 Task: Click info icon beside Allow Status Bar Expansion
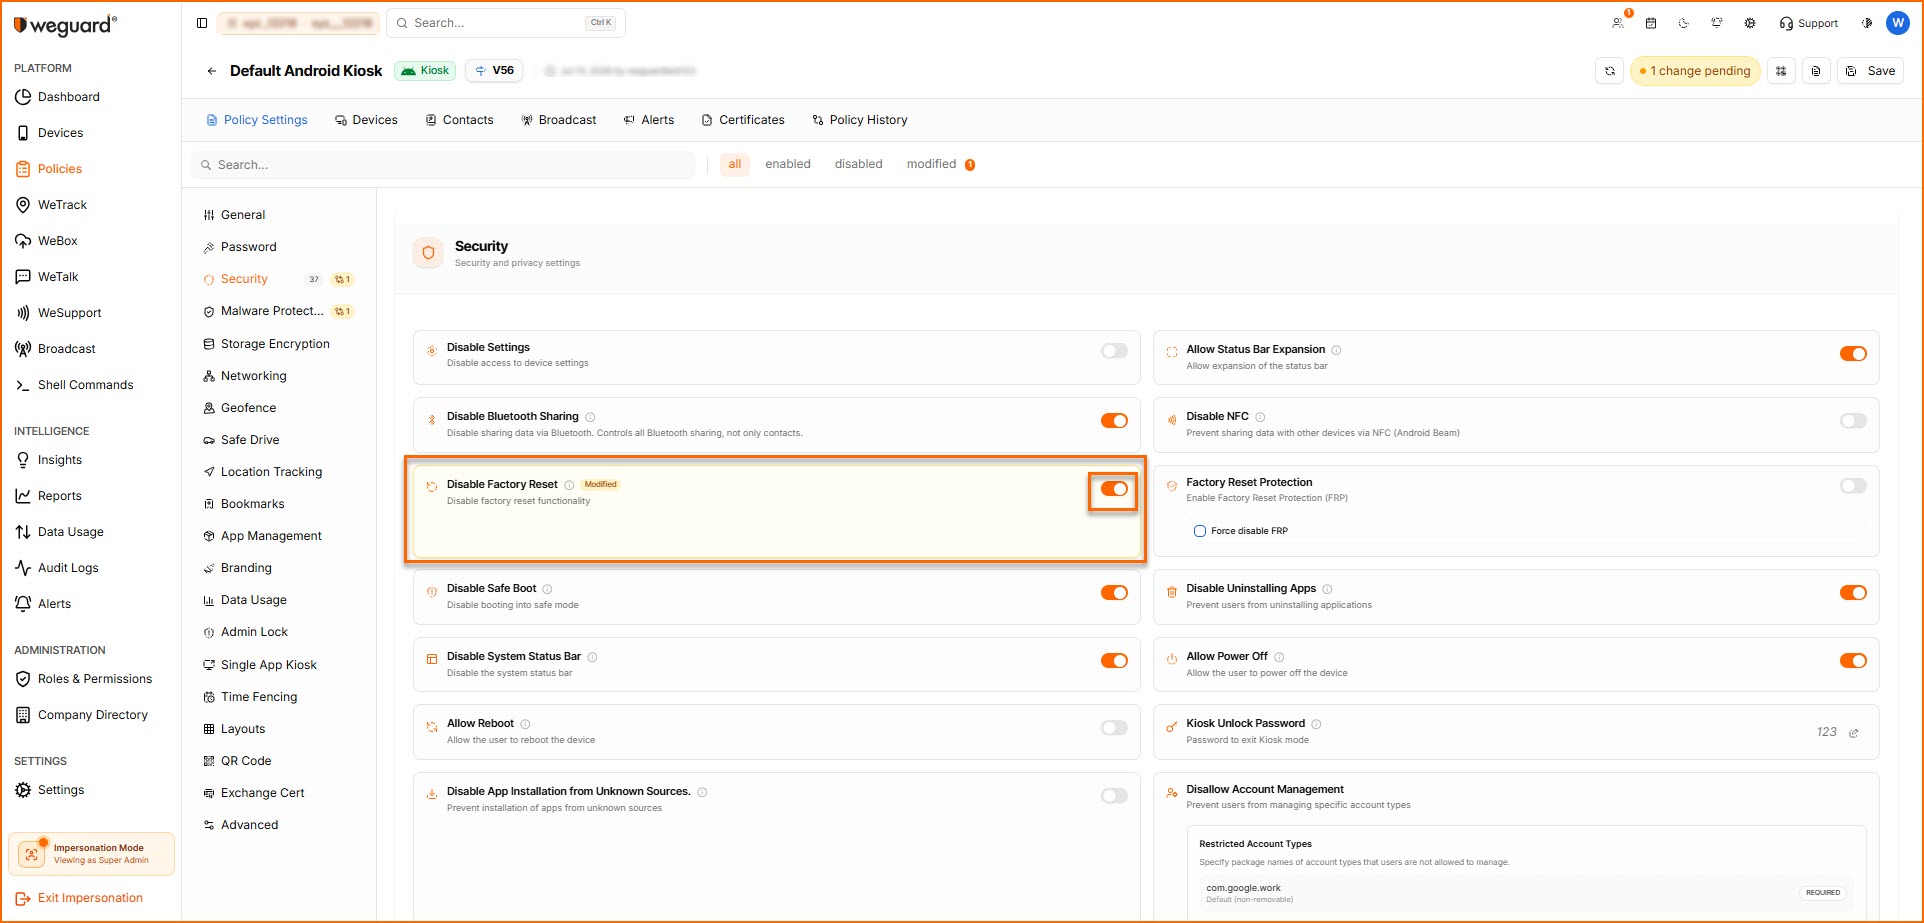click(1336, 350)
